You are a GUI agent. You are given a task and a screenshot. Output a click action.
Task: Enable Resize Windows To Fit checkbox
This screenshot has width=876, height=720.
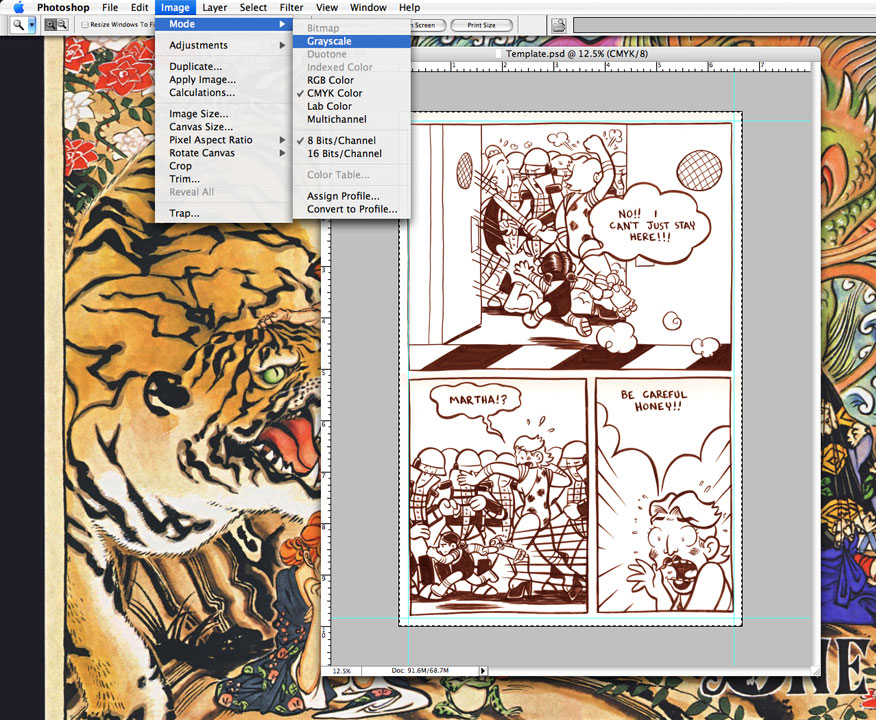85,25
